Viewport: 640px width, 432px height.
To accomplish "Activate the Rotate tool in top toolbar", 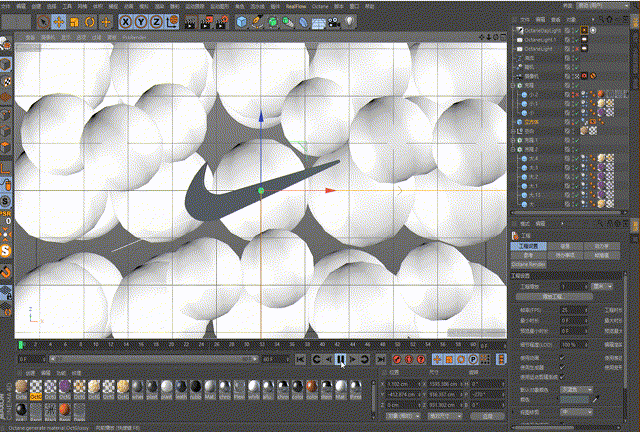I will point(89,22).
